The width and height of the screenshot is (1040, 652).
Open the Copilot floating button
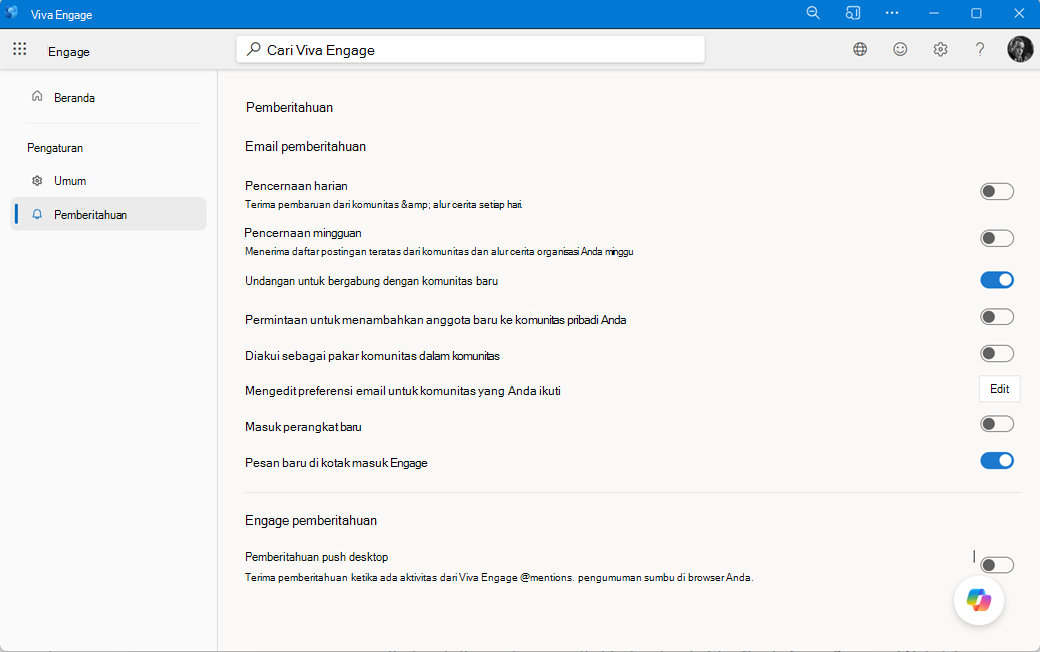978,600
